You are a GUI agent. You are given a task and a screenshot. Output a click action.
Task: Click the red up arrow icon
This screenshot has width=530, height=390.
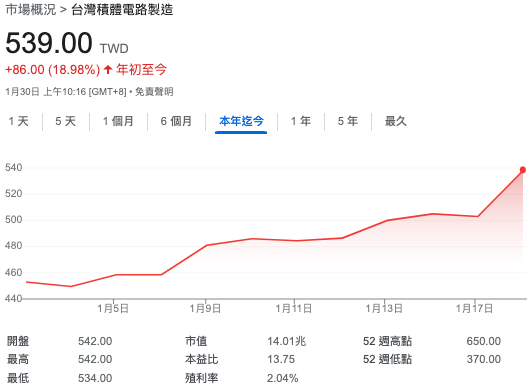coord(108,70)
